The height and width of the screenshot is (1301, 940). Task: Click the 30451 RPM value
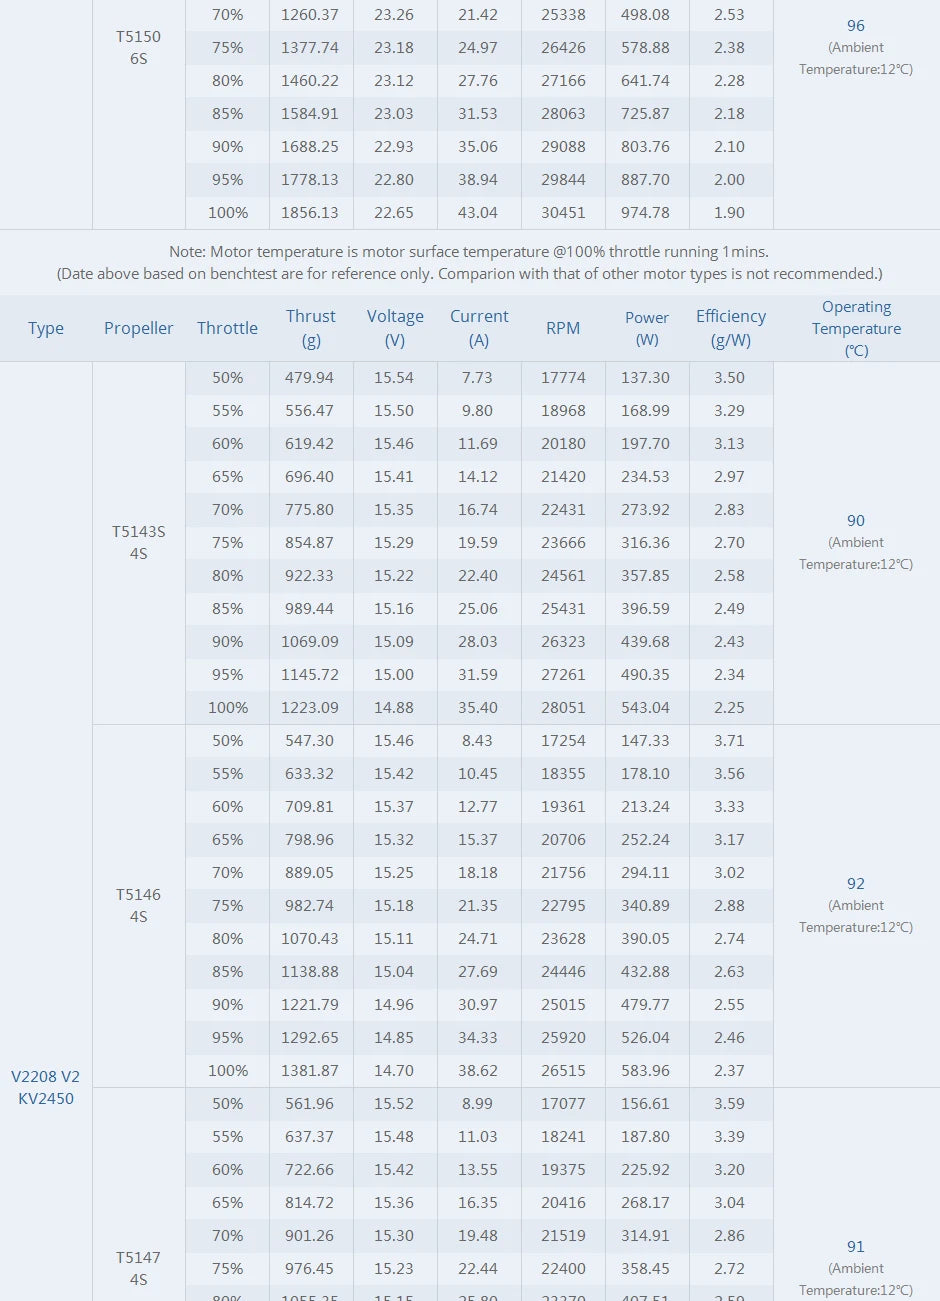(x=563, y=213)
